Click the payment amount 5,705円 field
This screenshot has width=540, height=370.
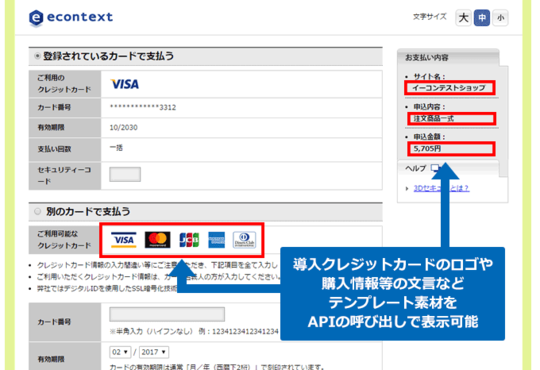click(451, 148)
